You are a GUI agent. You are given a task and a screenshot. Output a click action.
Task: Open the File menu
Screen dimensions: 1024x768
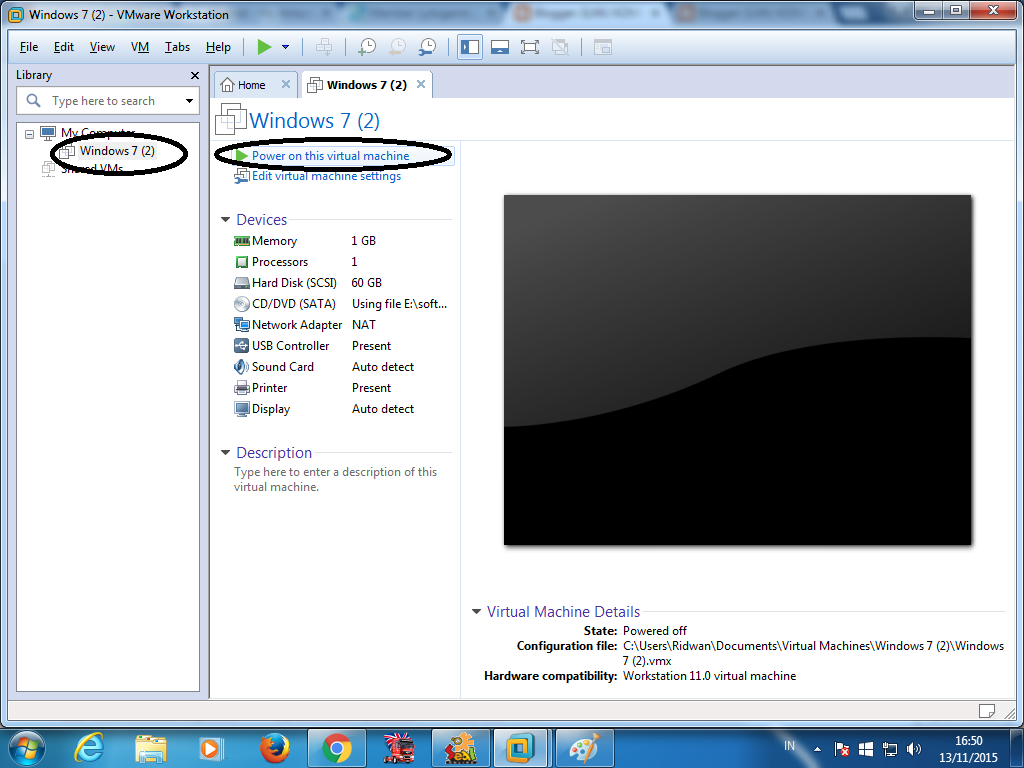29,47
